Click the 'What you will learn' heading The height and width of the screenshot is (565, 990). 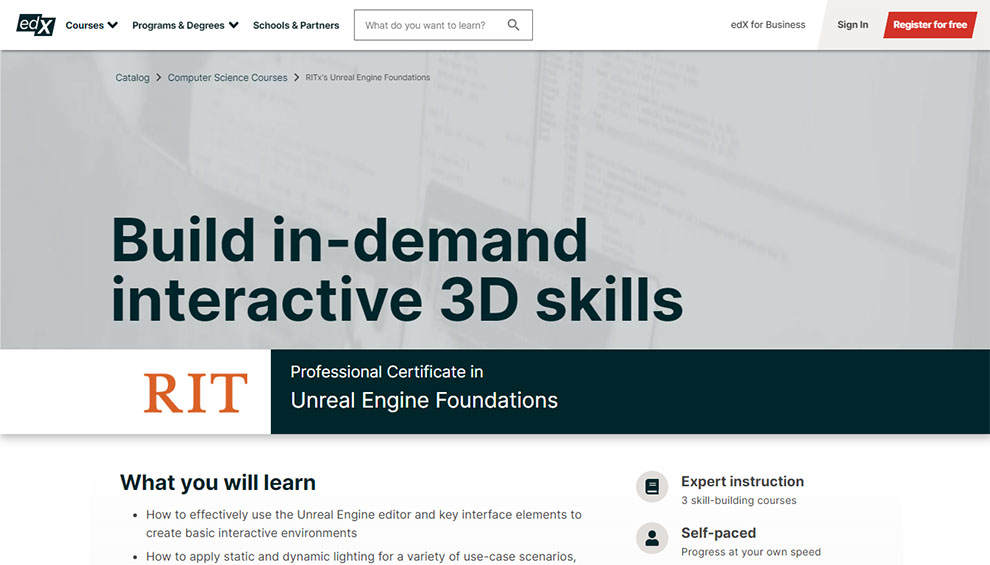(x=218, y=482)
